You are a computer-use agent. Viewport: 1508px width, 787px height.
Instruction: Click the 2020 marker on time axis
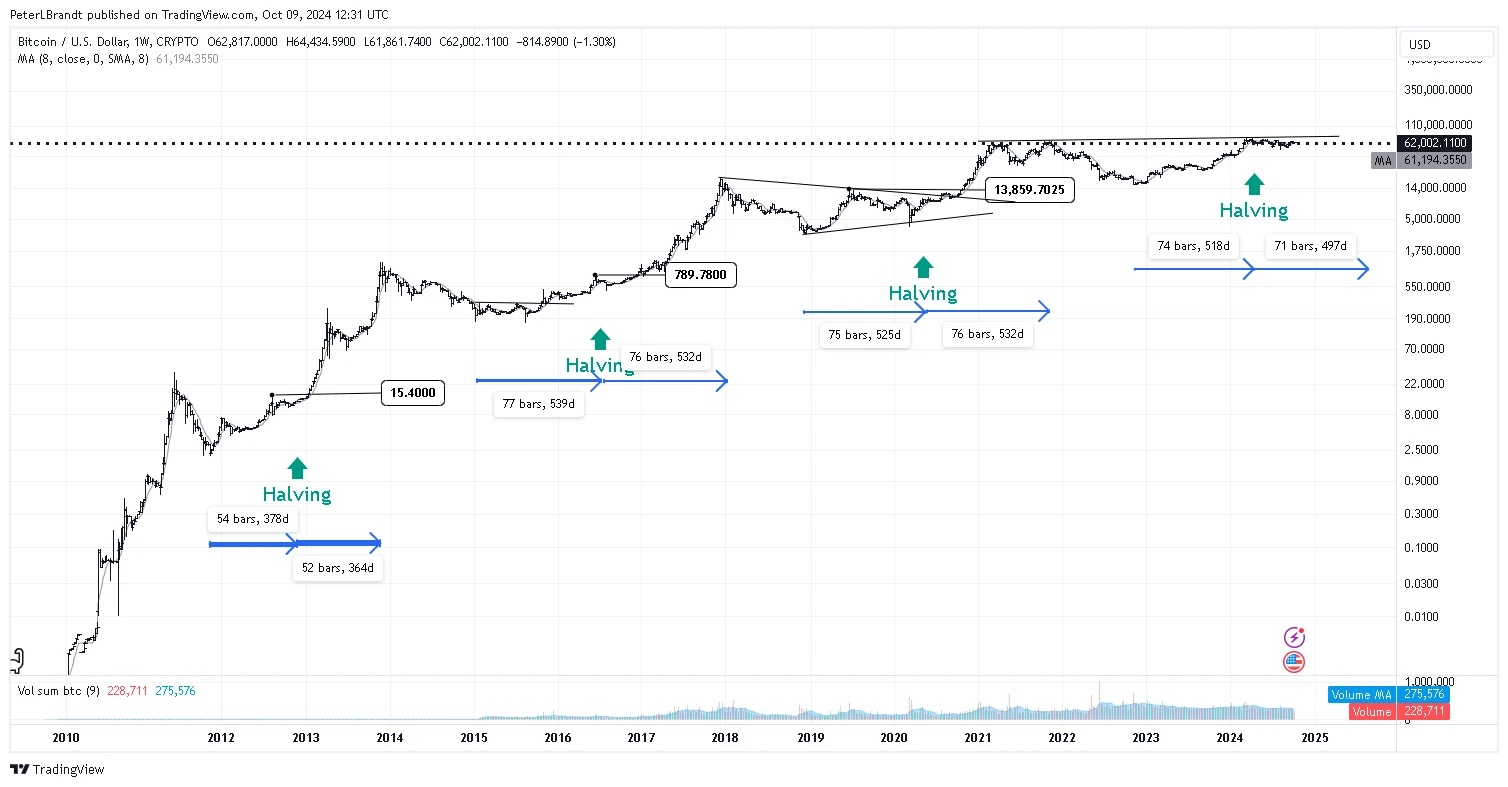[894, 738]
